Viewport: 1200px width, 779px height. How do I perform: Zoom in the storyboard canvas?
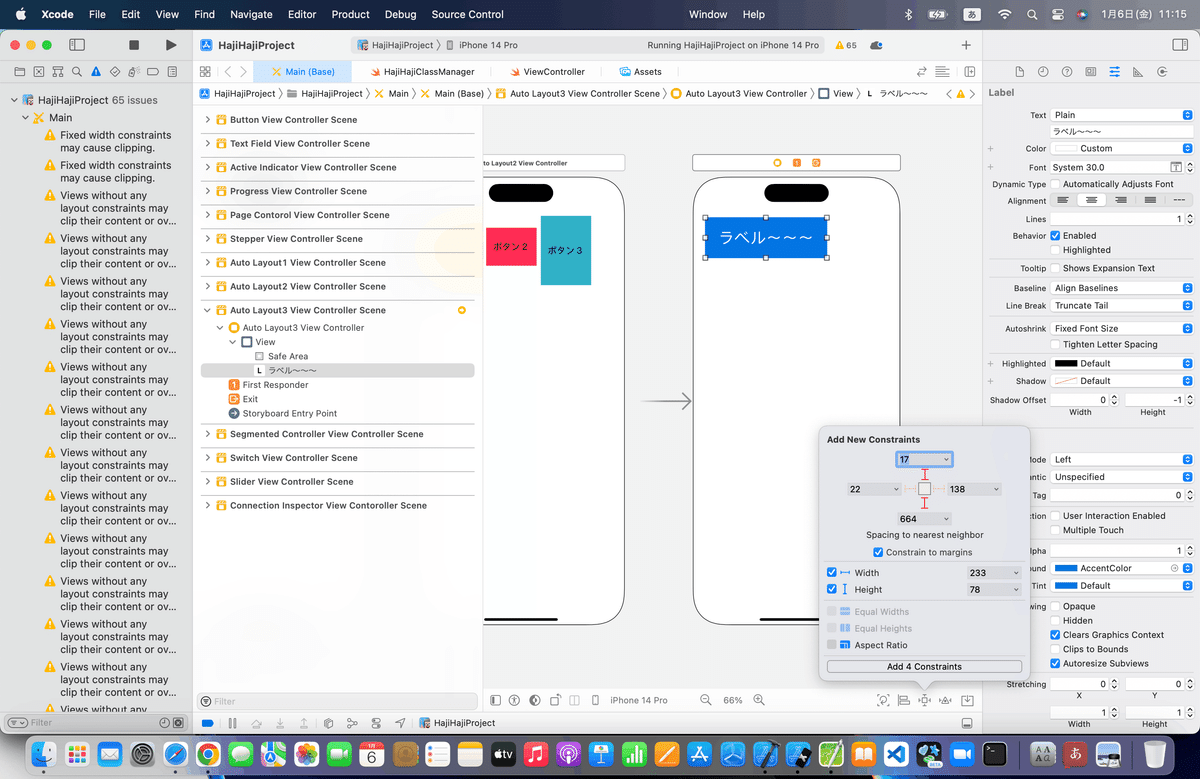coord(759,700)
